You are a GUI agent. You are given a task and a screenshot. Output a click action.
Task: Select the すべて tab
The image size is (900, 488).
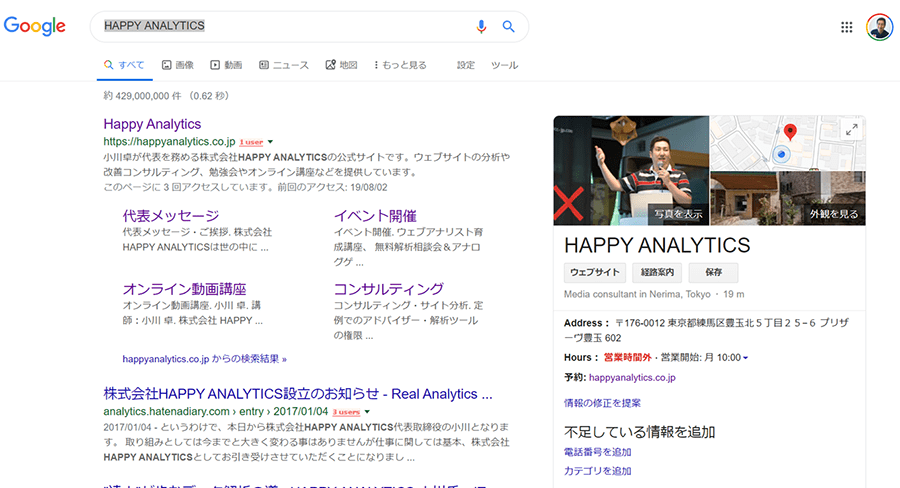click(x=125, y=65)
